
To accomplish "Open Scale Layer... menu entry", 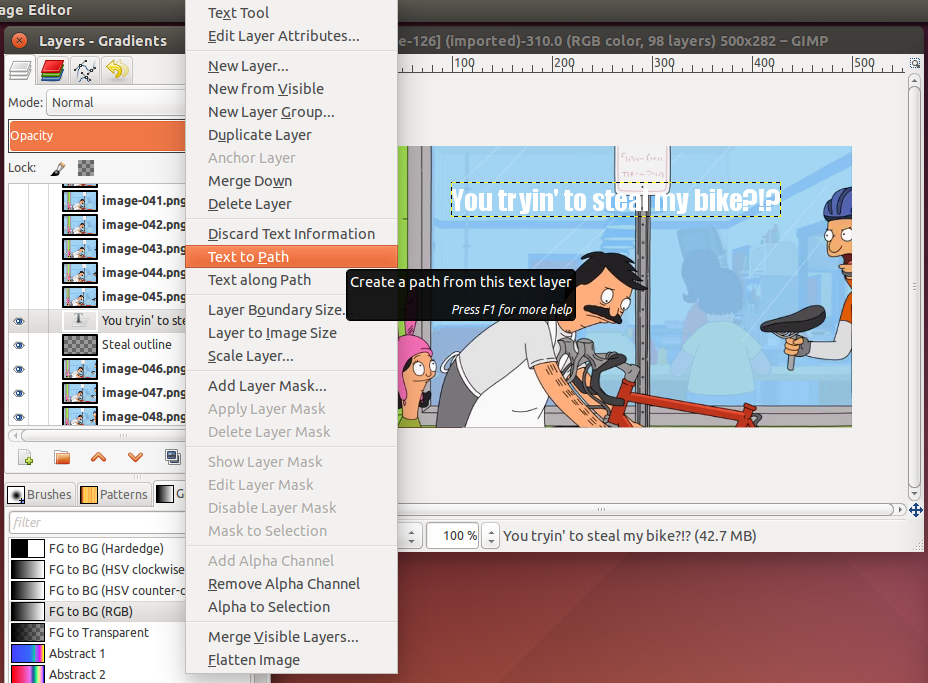I will 291,356.
